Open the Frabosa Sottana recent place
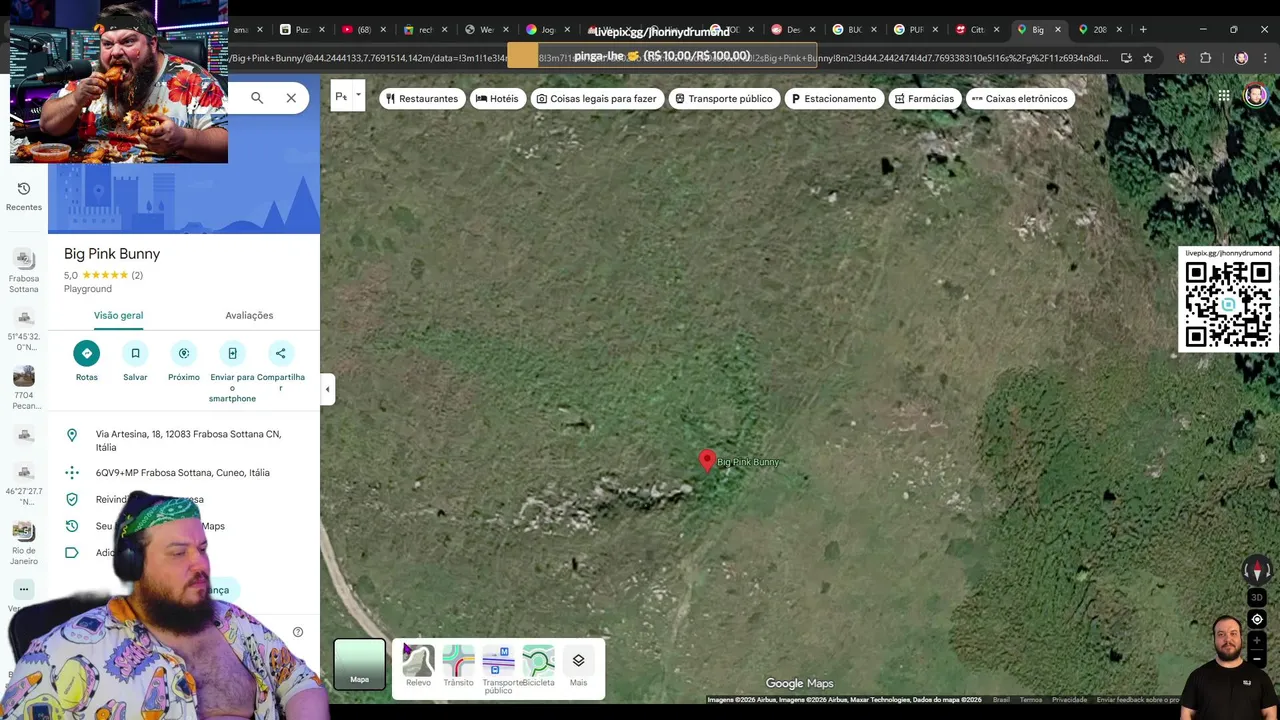The height and width of the screenshot is (720, 1280). coord(24,272)
